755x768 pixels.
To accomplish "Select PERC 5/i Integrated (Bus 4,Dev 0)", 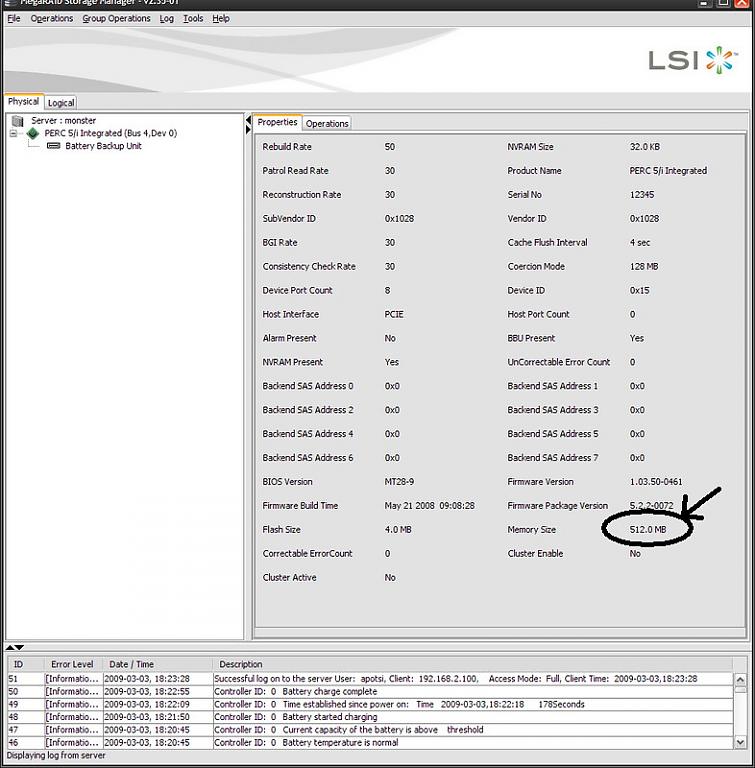I will [x=111, y=133].
